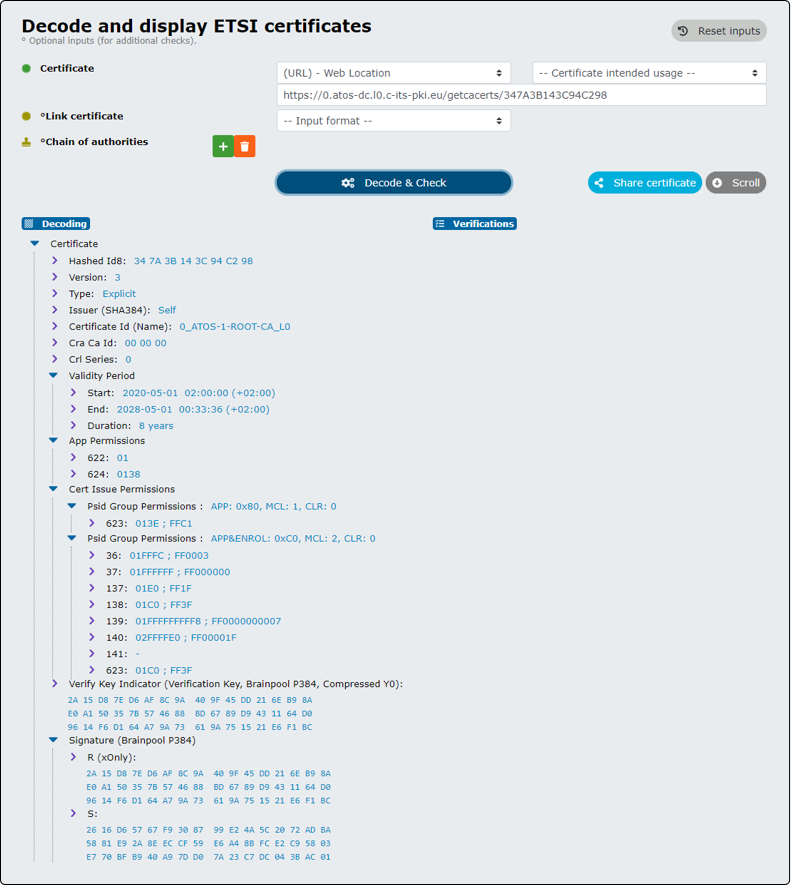Click the green plus add-authority icon
The height and width of the screenshot is (885, 791).
coord(223,146)
